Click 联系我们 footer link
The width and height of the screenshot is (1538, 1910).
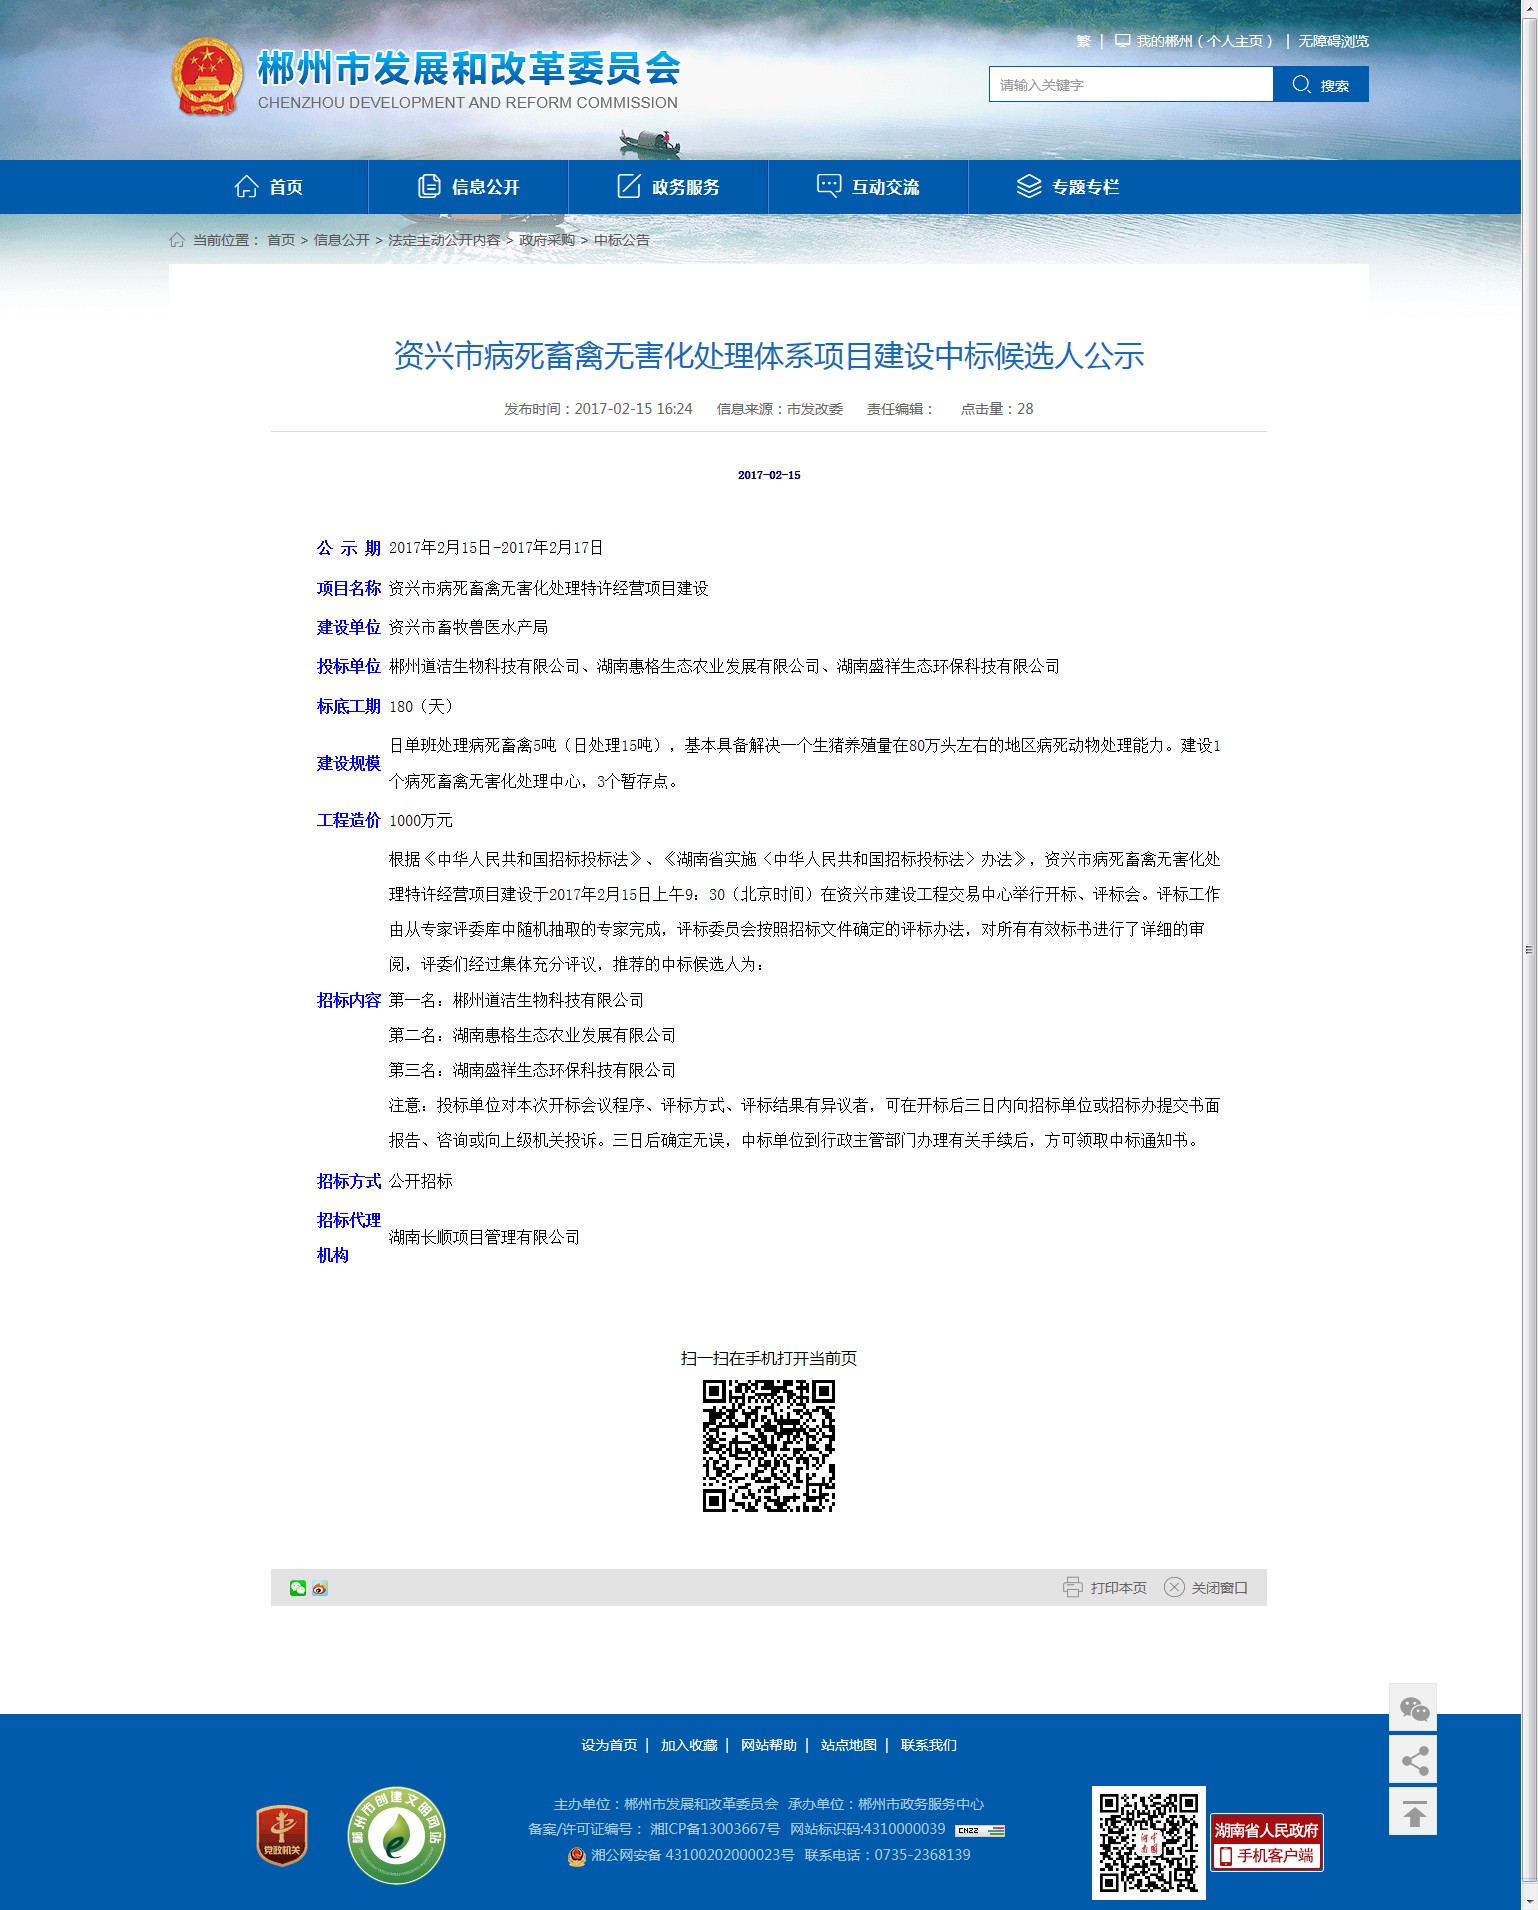click(929, 1745)
